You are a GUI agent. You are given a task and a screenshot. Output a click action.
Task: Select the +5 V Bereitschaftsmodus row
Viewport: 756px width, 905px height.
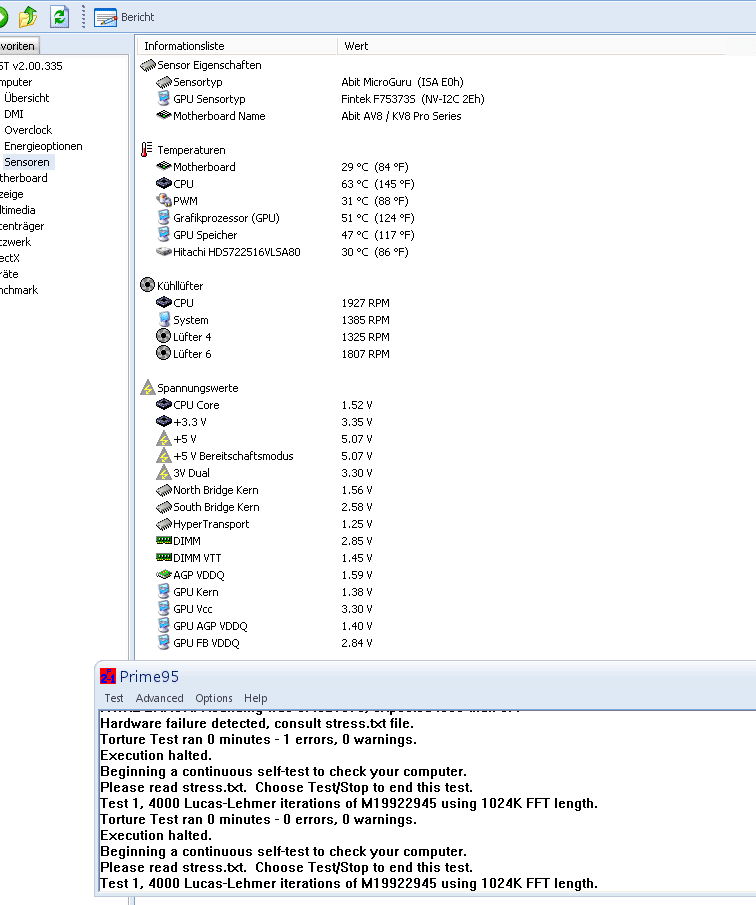[x=264, y=456]
